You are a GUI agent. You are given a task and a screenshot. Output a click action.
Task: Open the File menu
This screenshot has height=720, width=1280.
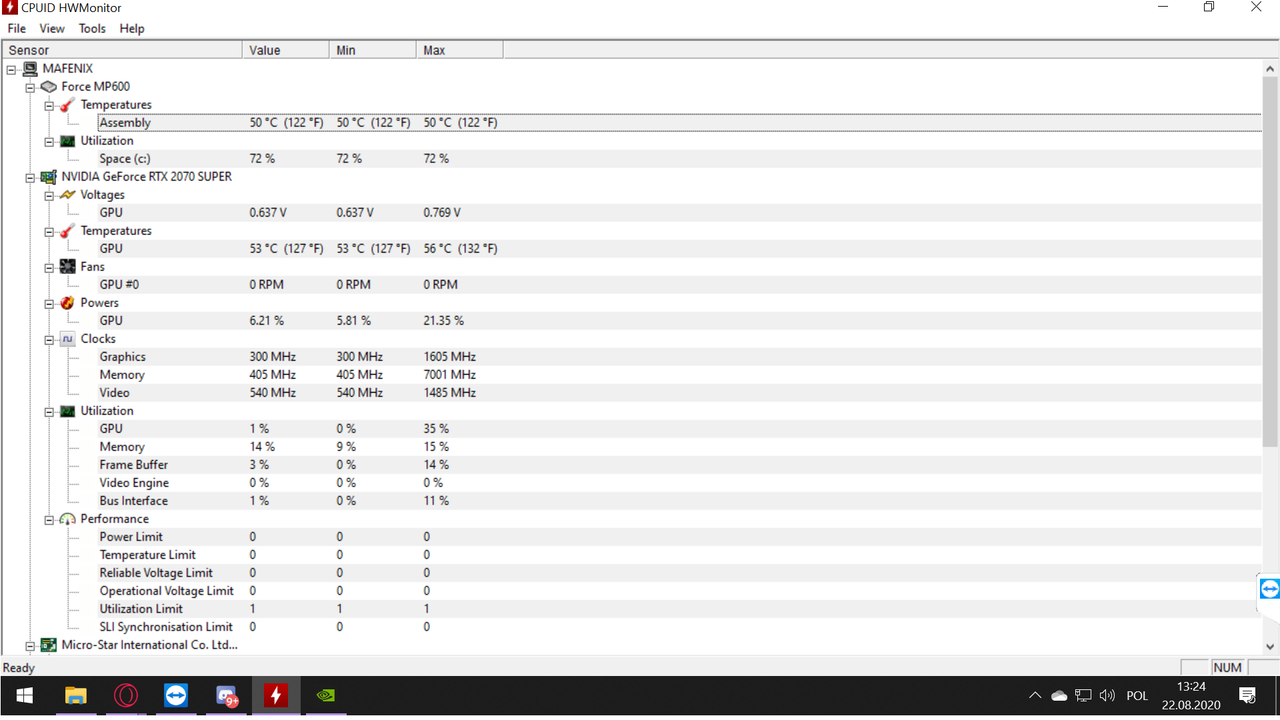point(16,29)
